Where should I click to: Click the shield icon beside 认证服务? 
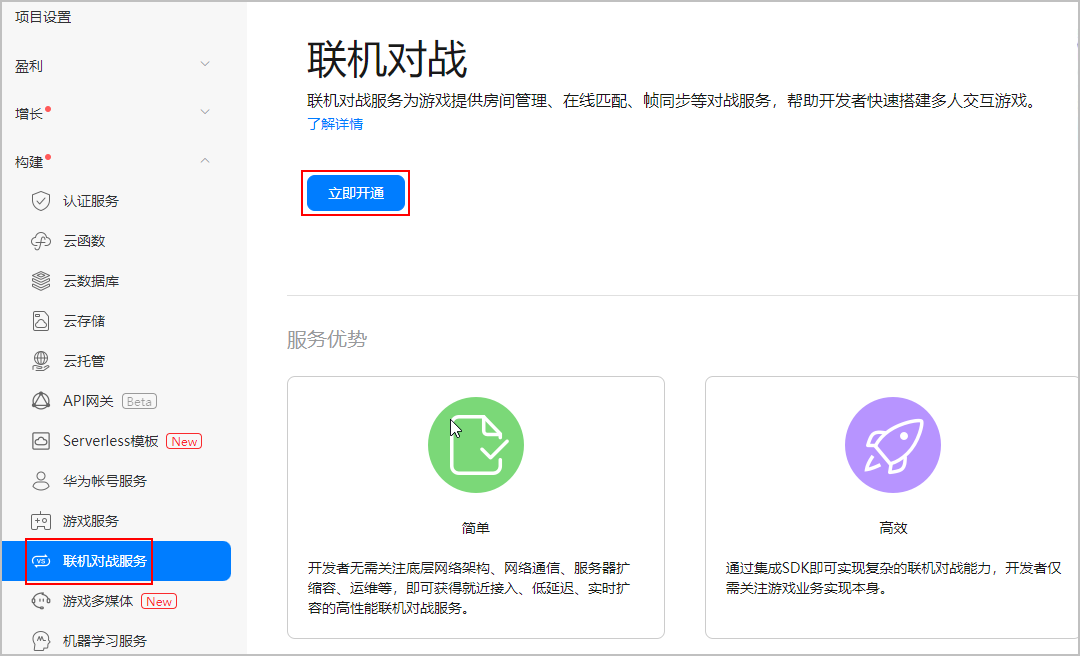tap(41, 201)
